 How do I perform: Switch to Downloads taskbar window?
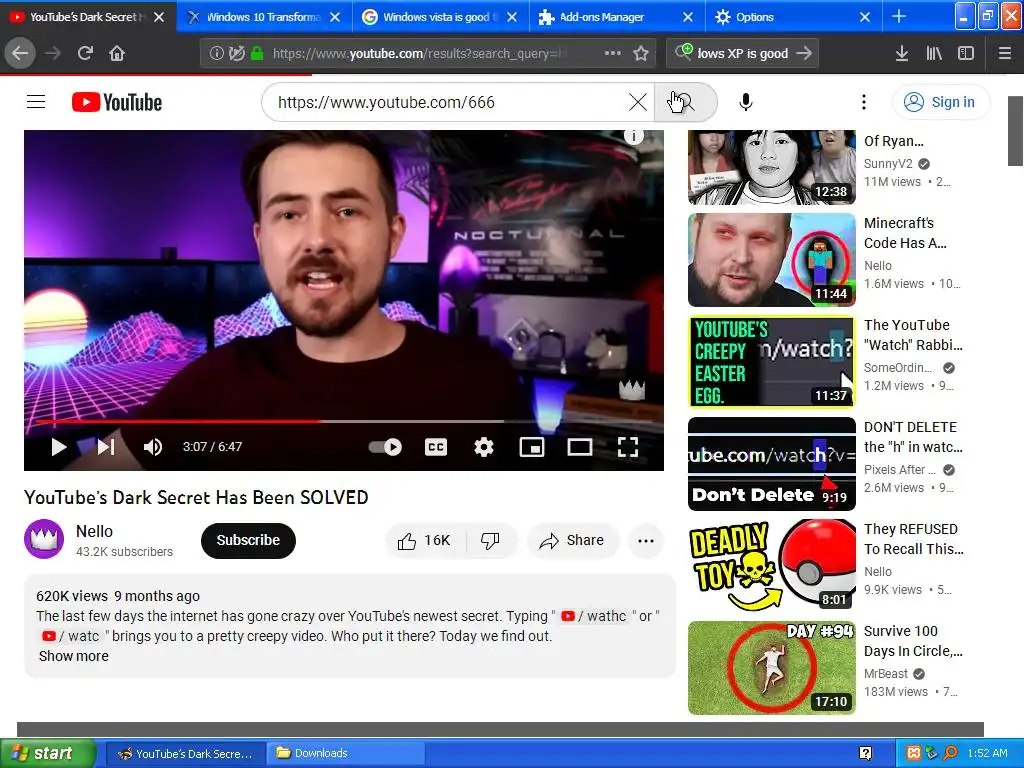[345, 753]
